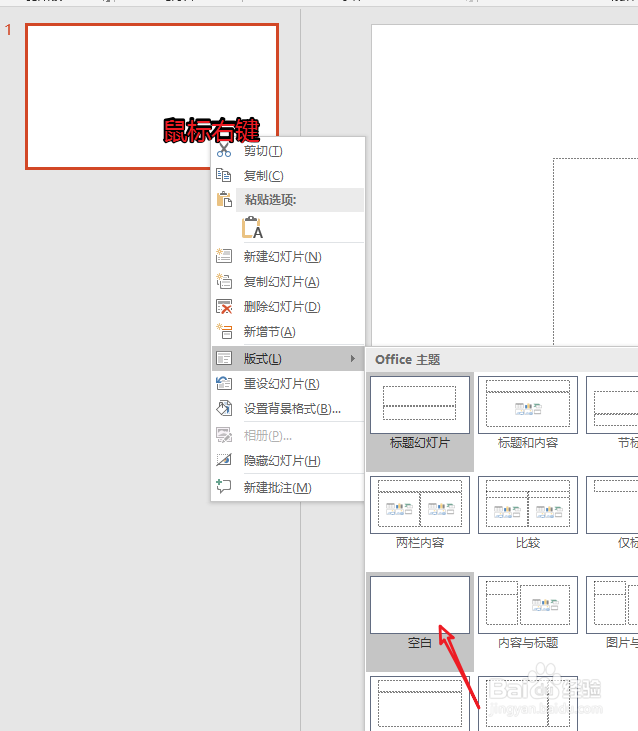Click the 比较 layout label

[x=528, y=543]
